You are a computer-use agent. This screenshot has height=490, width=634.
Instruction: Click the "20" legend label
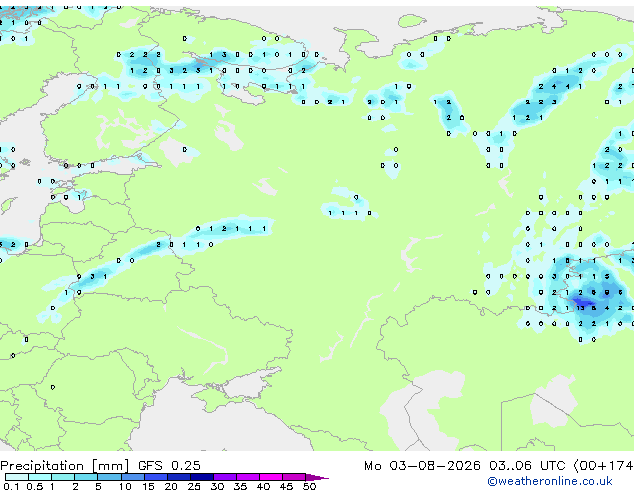pyautogui.click(x=171, y=486)
